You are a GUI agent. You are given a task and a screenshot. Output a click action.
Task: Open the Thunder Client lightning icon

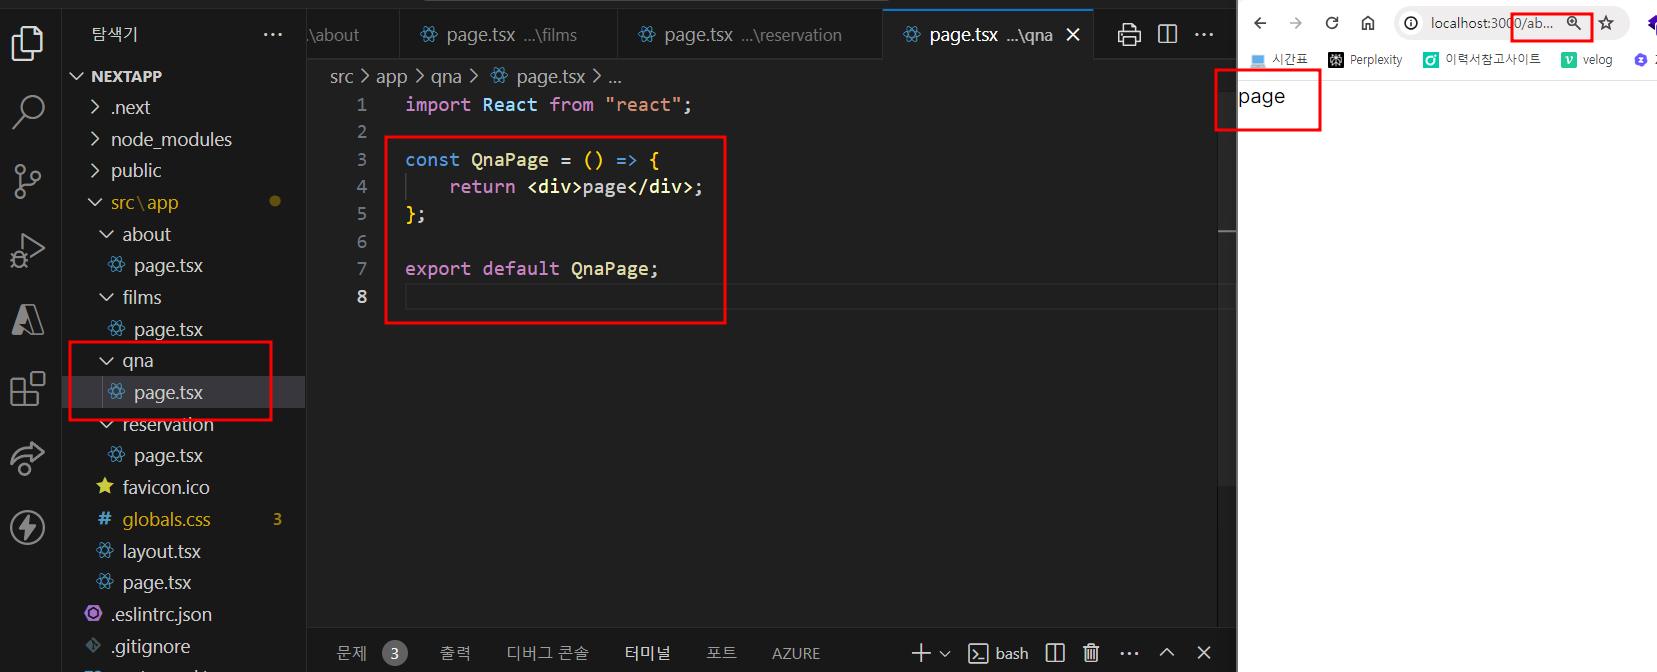coord(27,527)
